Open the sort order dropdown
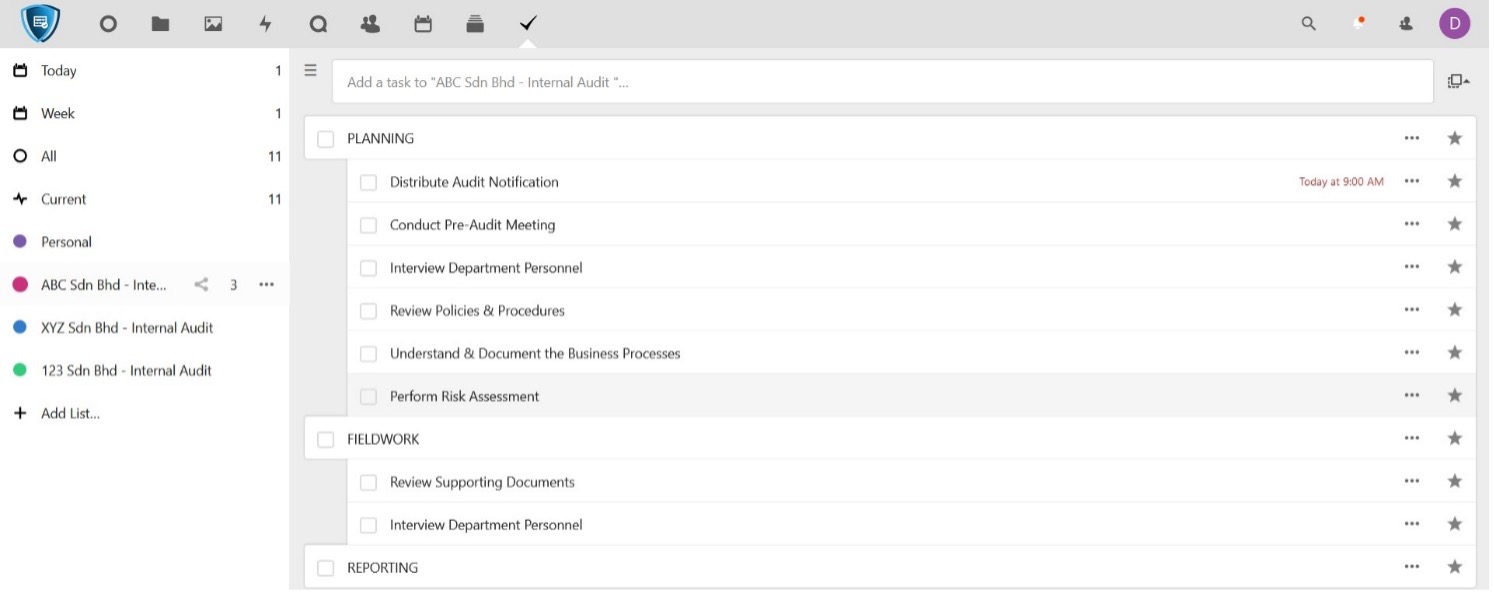1494x592 pixels. [1457, 82]
